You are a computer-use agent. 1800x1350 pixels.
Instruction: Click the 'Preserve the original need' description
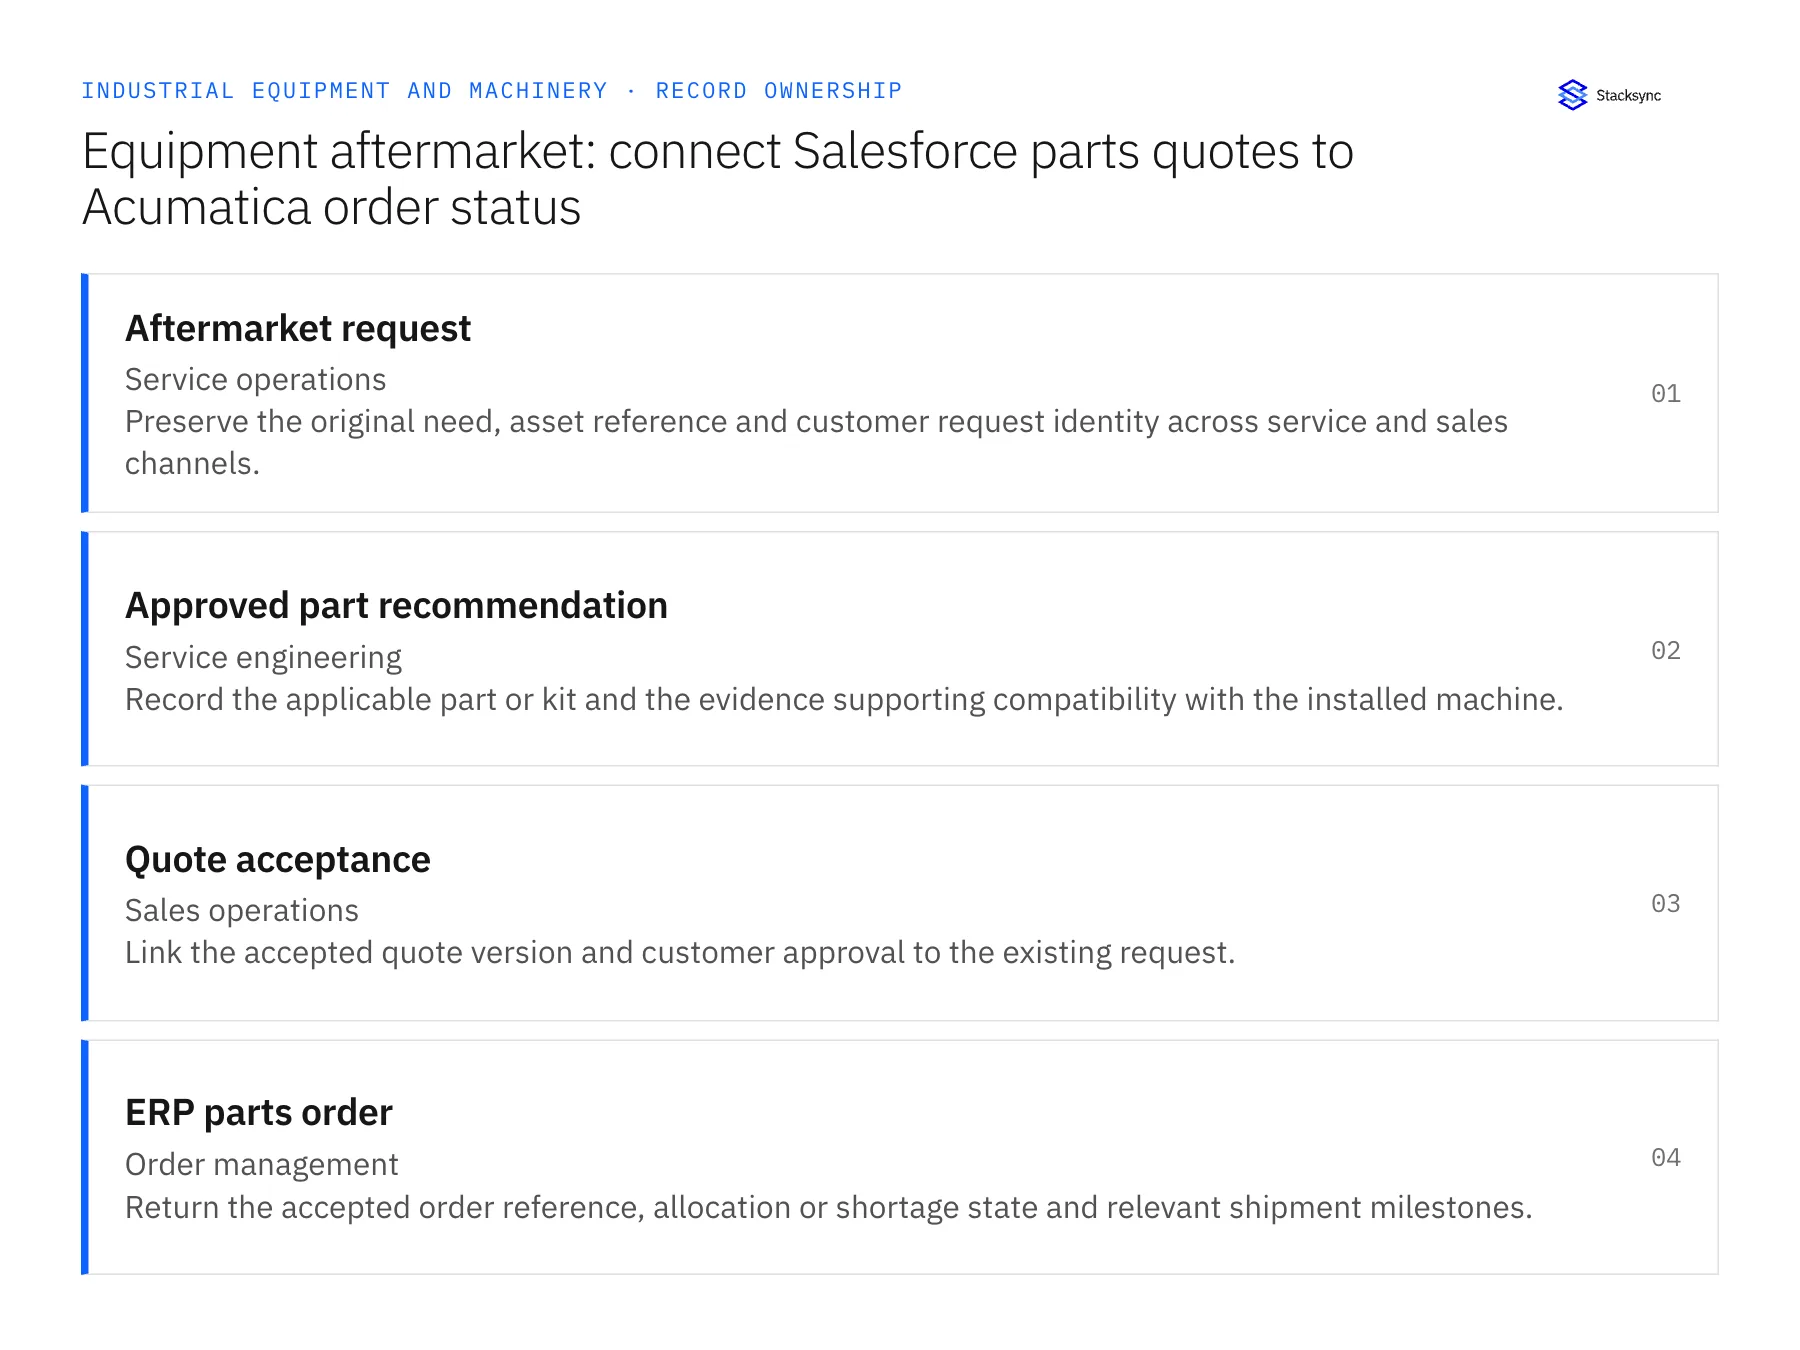tap(816, 442)
